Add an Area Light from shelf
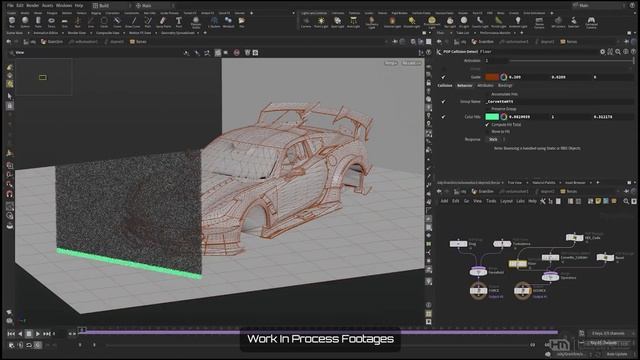The image size is (640, 360). tap(353, 22)
